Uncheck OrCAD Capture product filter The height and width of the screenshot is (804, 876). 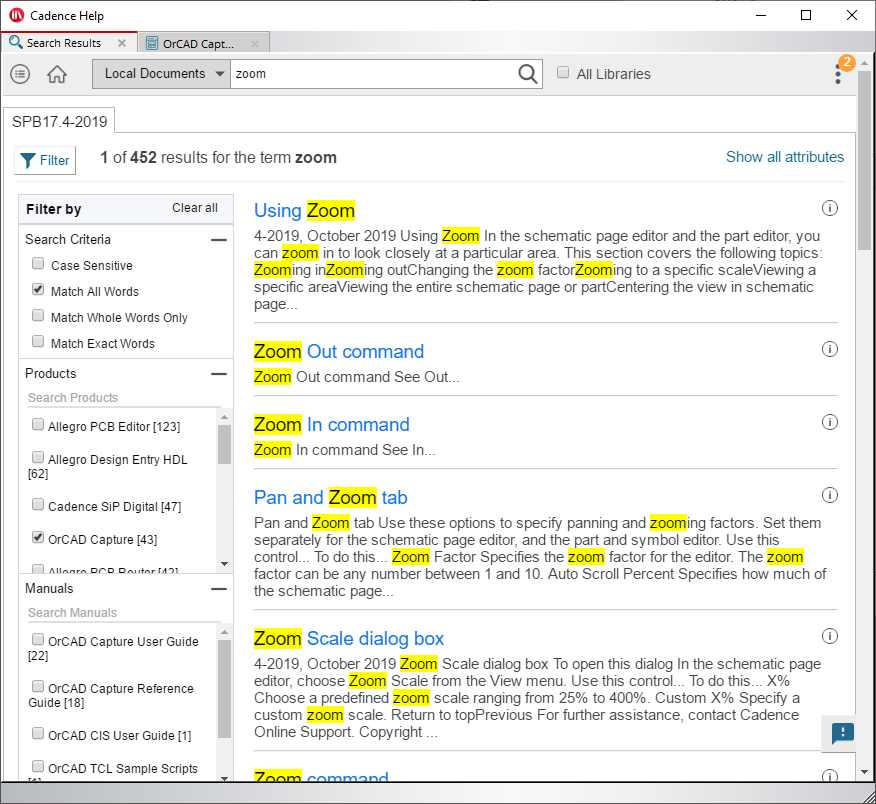pos(38,537)
